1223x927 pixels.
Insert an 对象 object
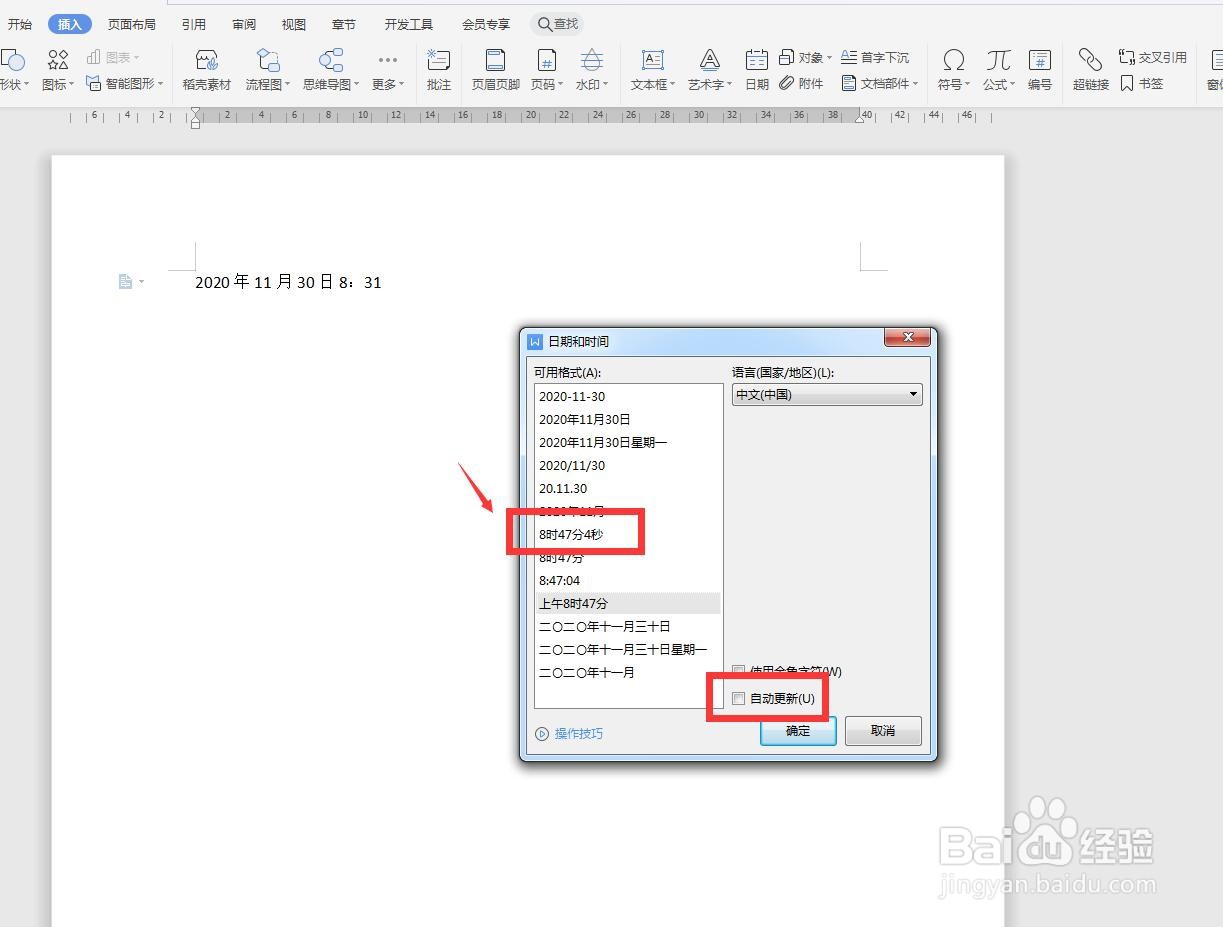point(806,58)
